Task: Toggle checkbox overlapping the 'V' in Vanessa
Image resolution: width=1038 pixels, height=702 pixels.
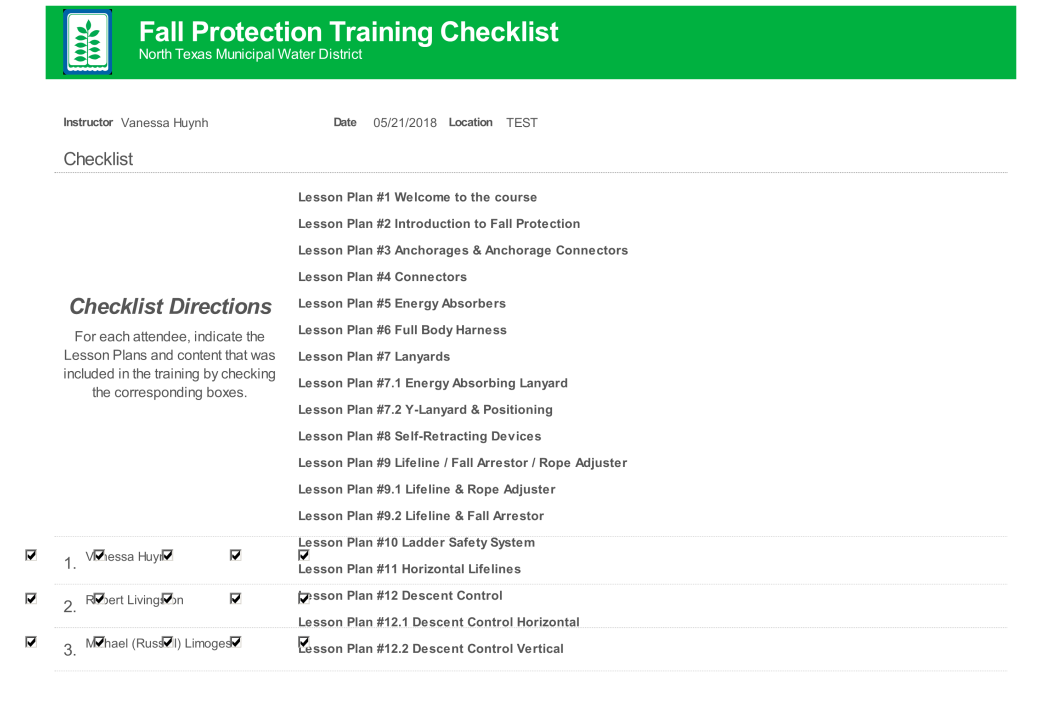Action: pos(98,555)
